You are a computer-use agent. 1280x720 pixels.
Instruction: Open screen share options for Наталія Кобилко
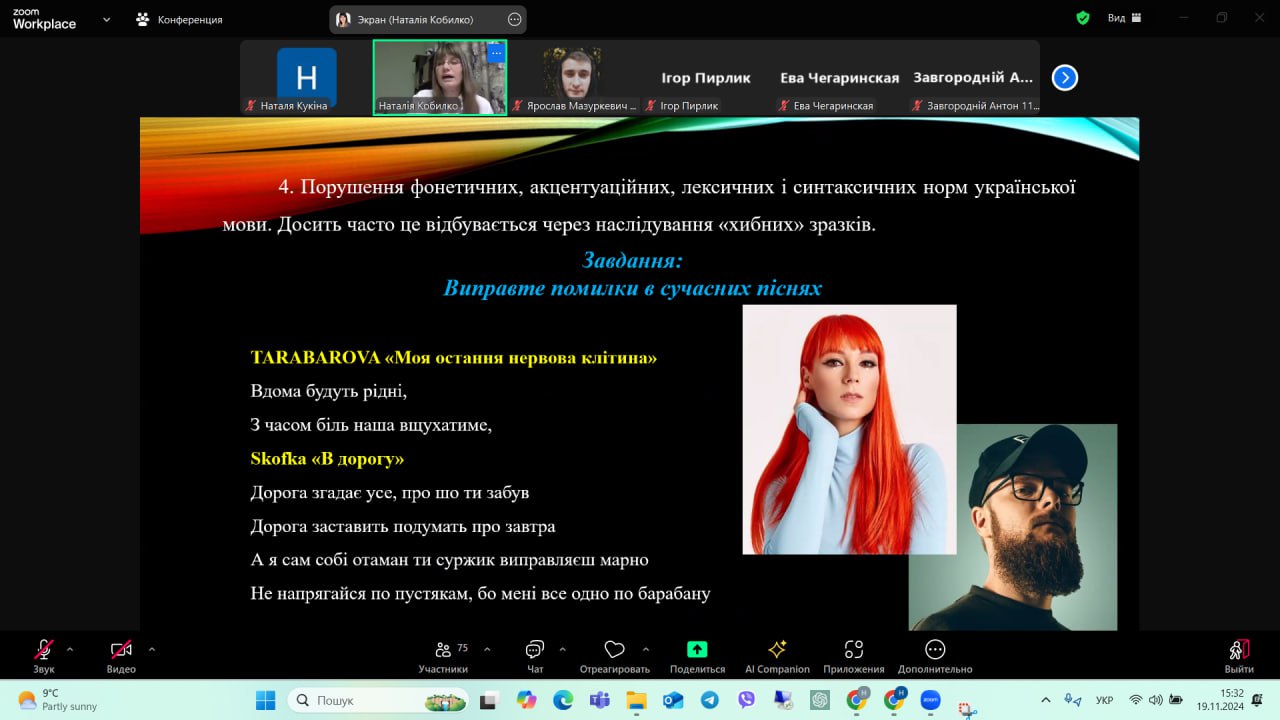515,19
